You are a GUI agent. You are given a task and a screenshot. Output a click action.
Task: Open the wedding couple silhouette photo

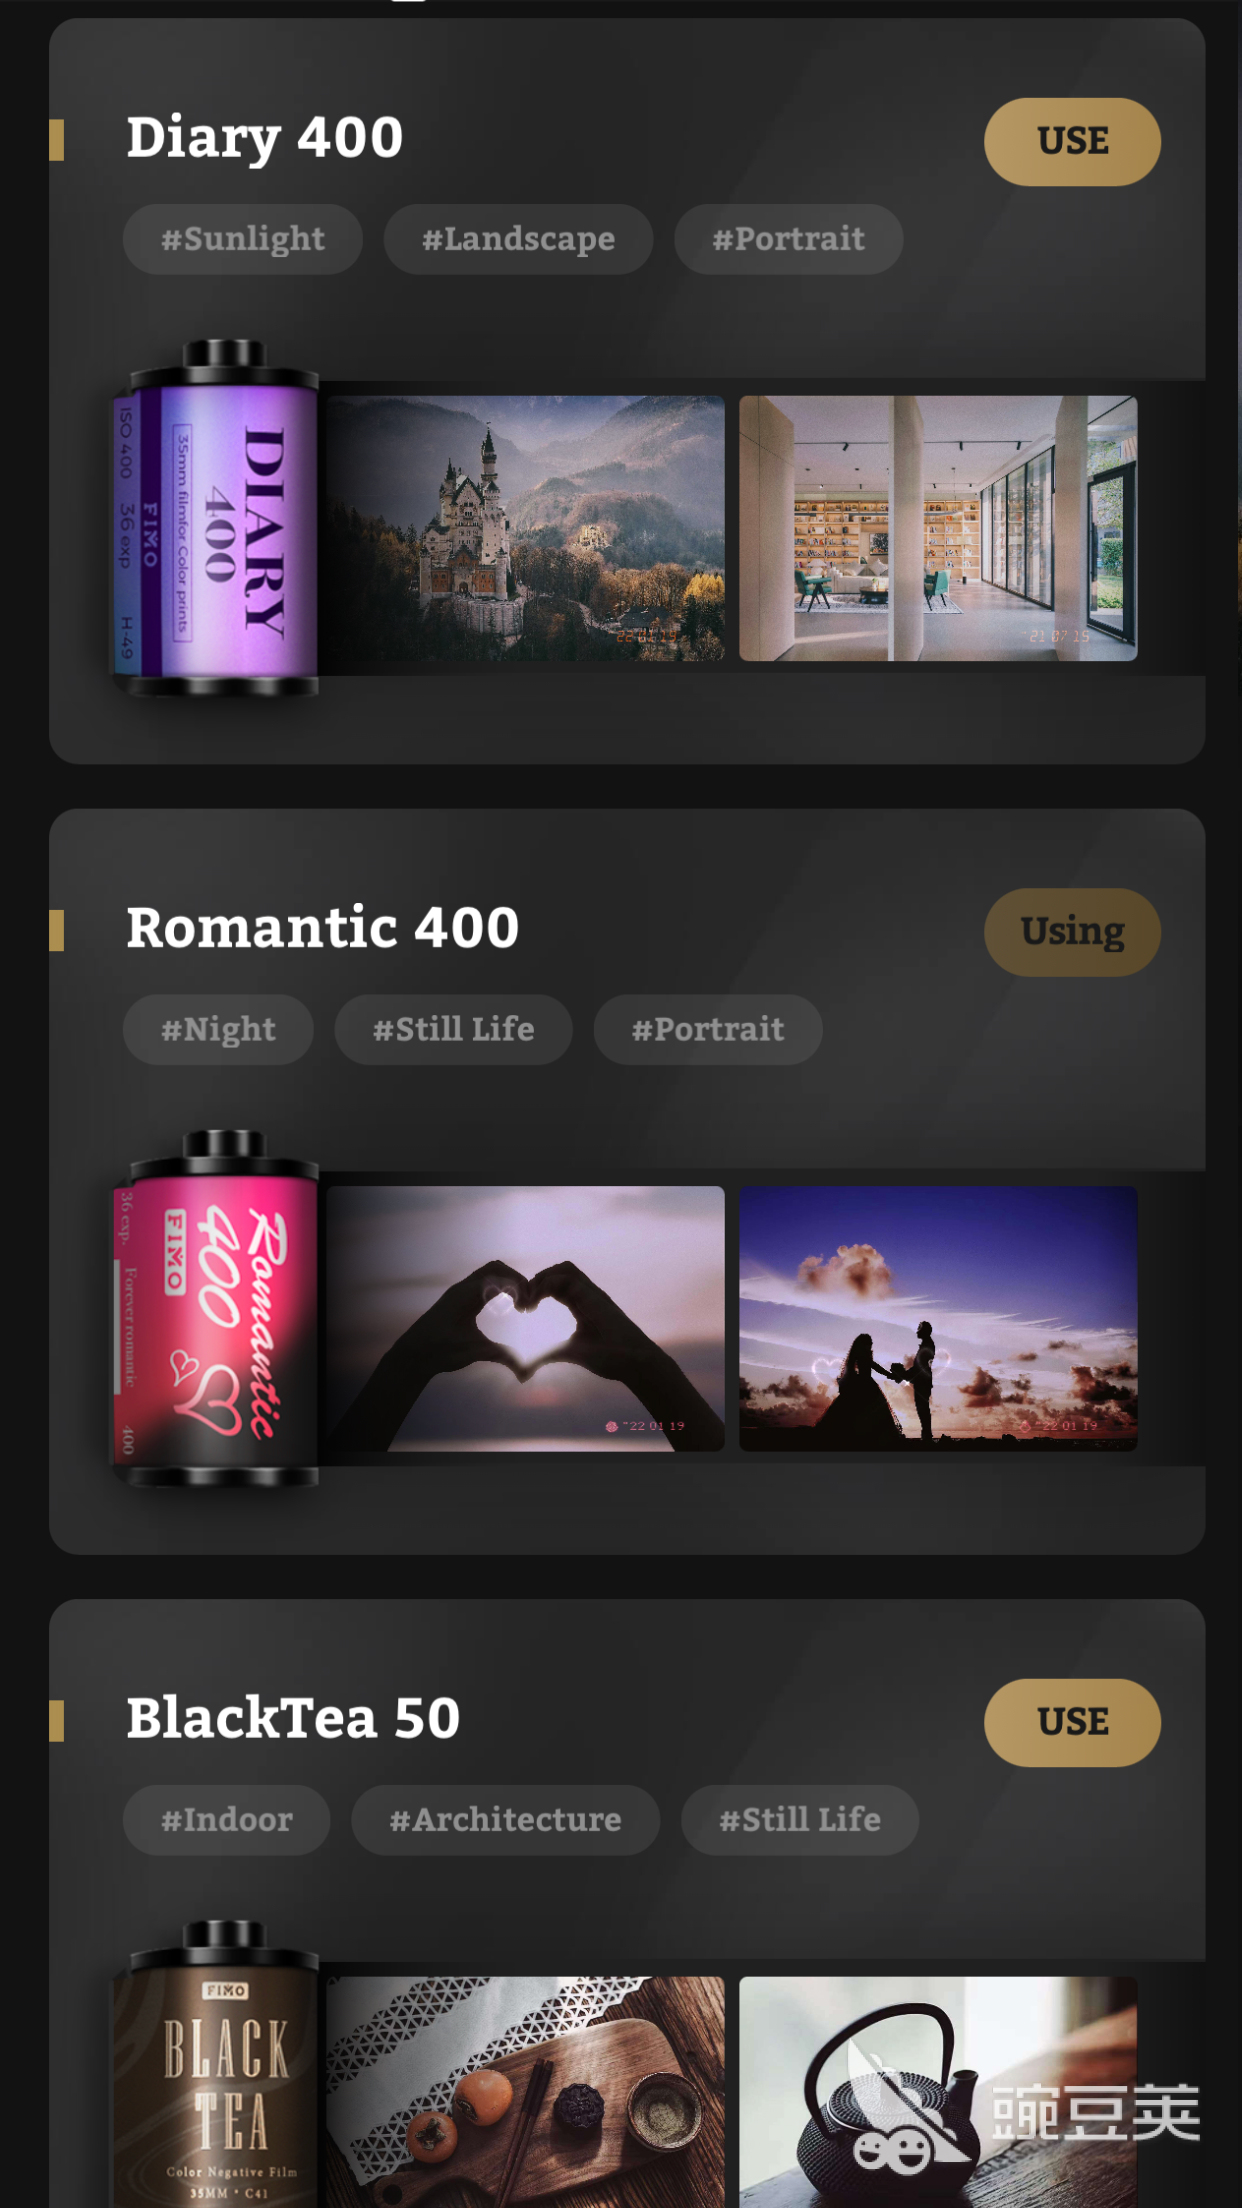click(938, 1318)
